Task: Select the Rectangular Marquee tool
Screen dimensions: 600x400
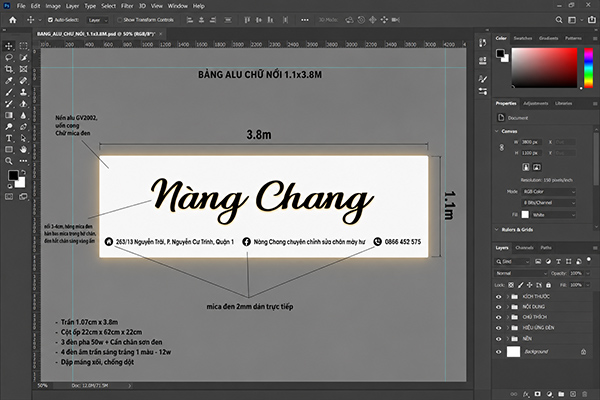Action: [23, 46]
